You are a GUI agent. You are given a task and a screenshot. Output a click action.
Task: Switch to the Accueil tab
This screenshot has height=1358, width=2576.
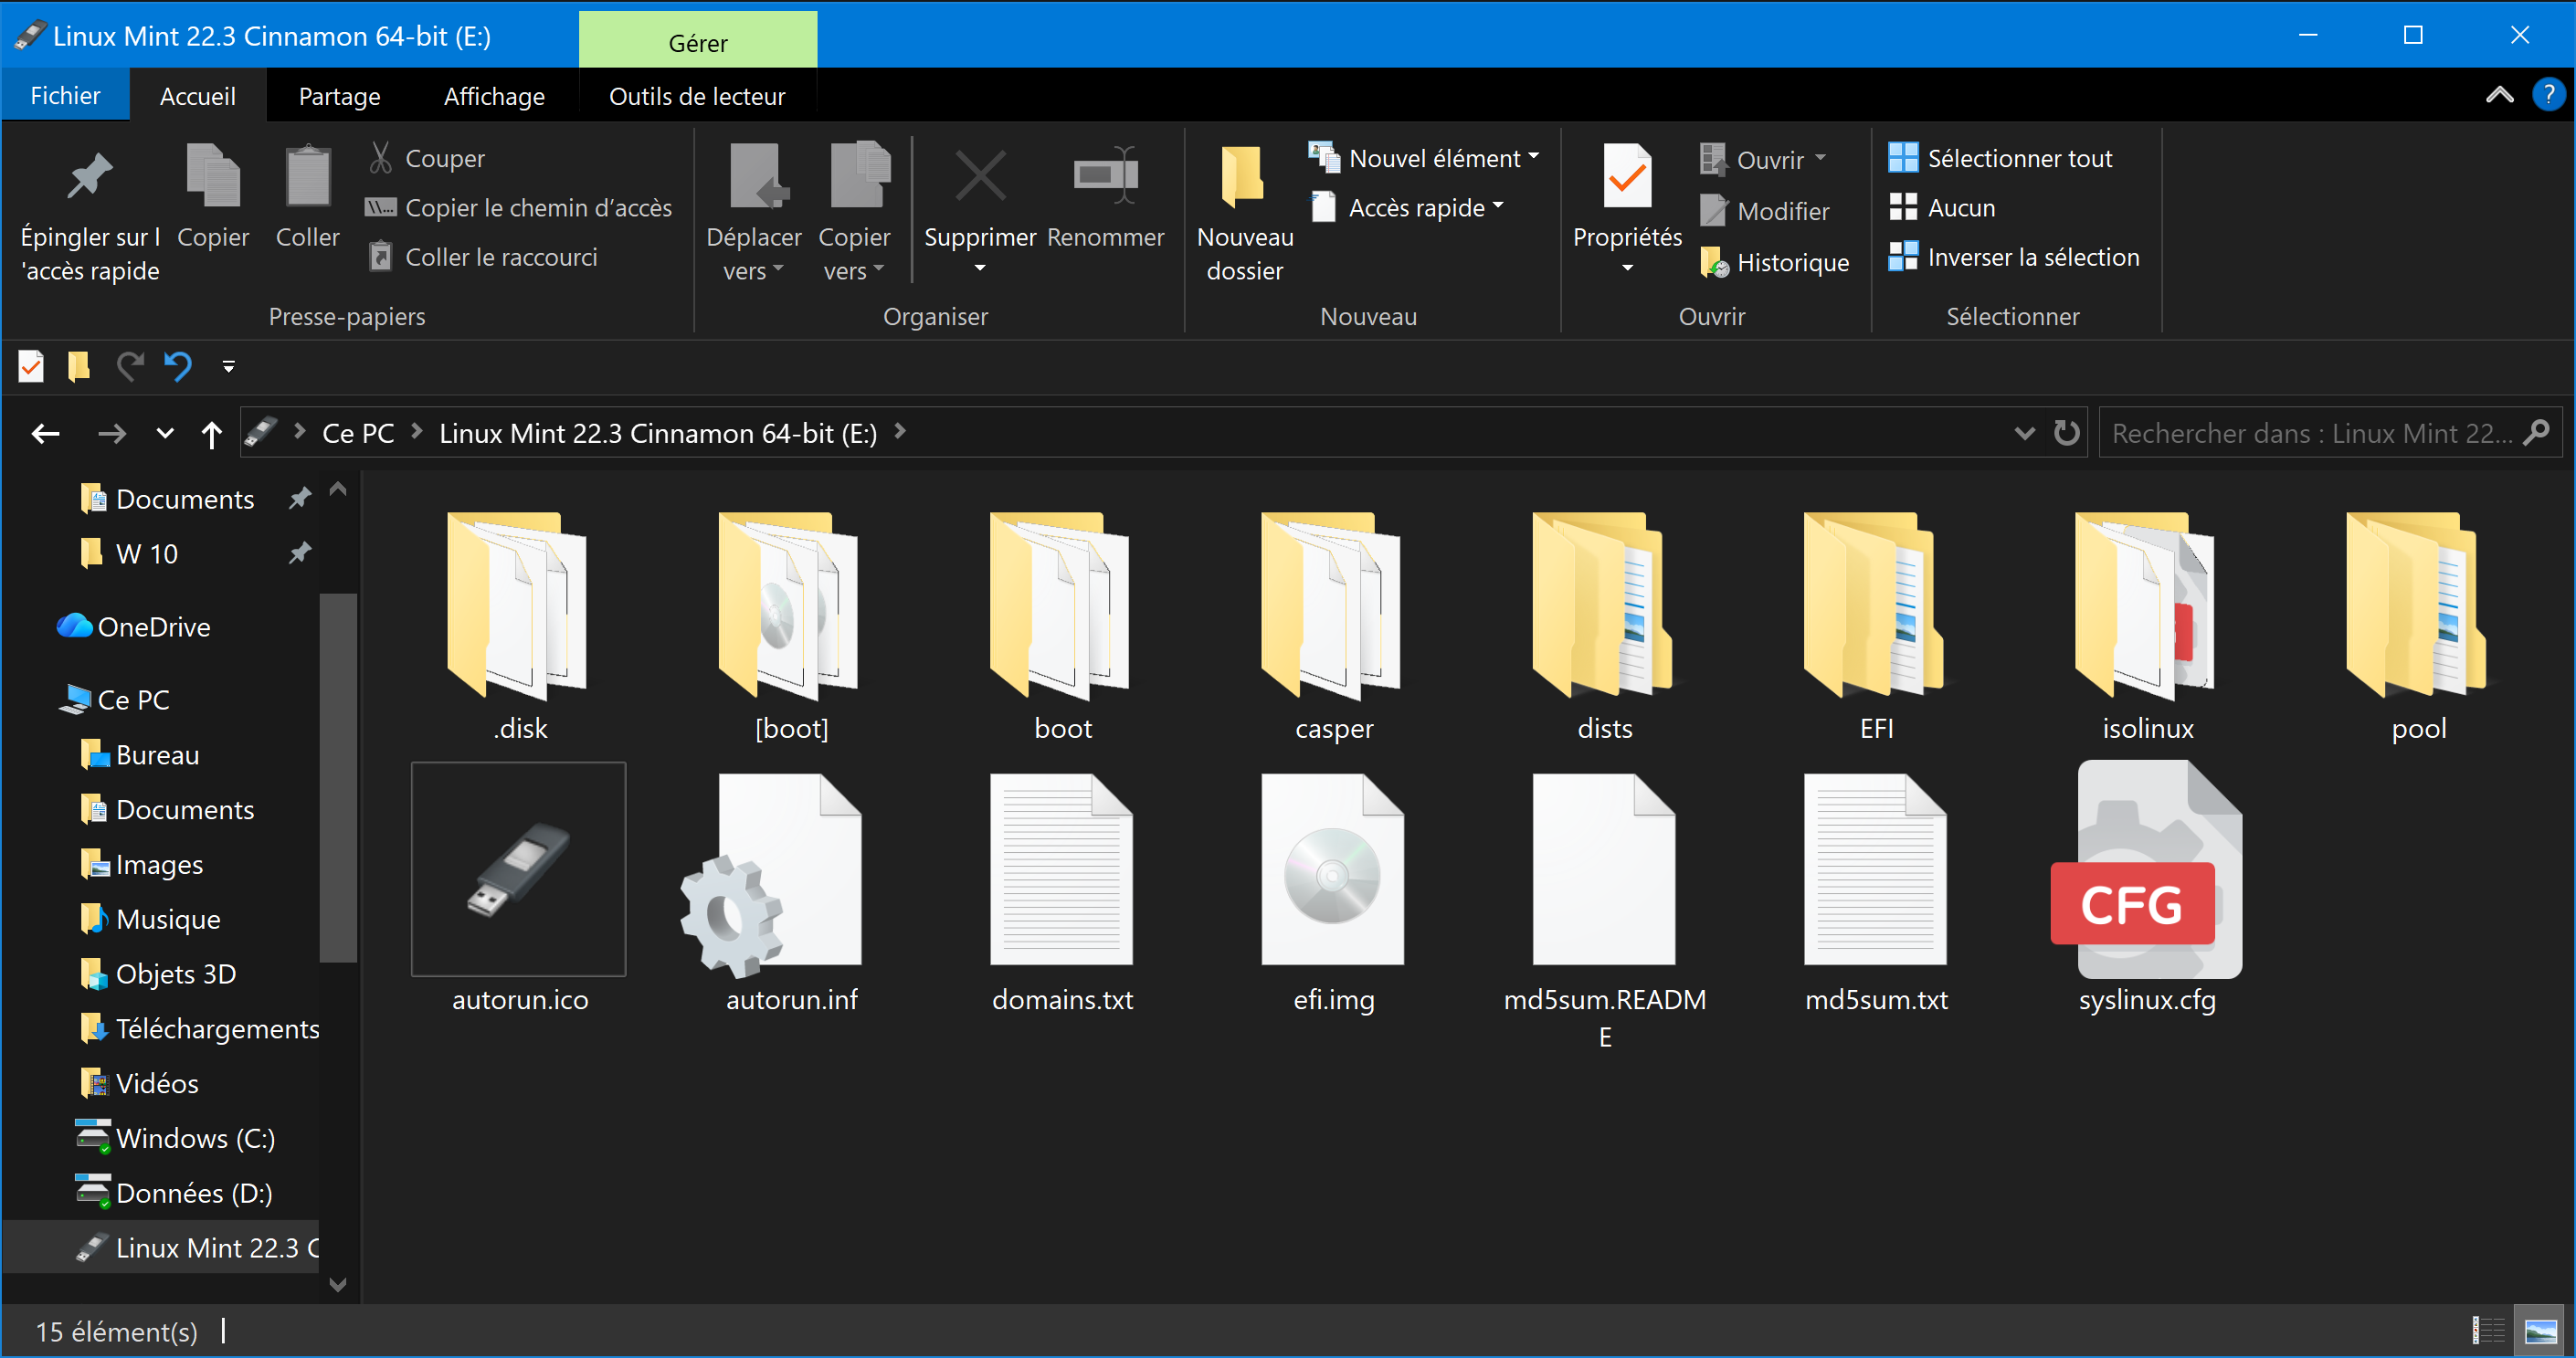[x=198, y=96]
